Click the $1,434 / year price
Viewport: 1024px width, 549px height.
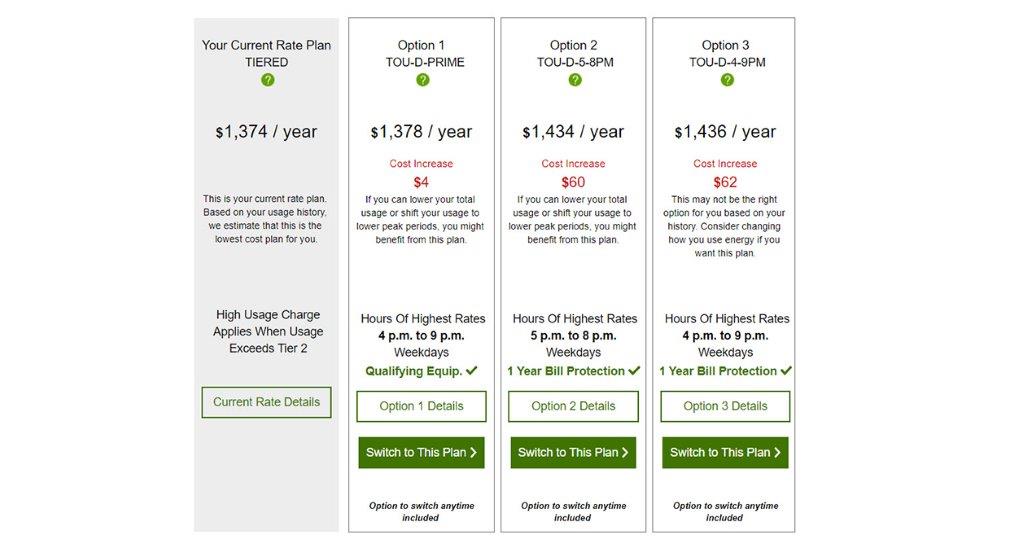pyautogui.click(x=573, y=132)
